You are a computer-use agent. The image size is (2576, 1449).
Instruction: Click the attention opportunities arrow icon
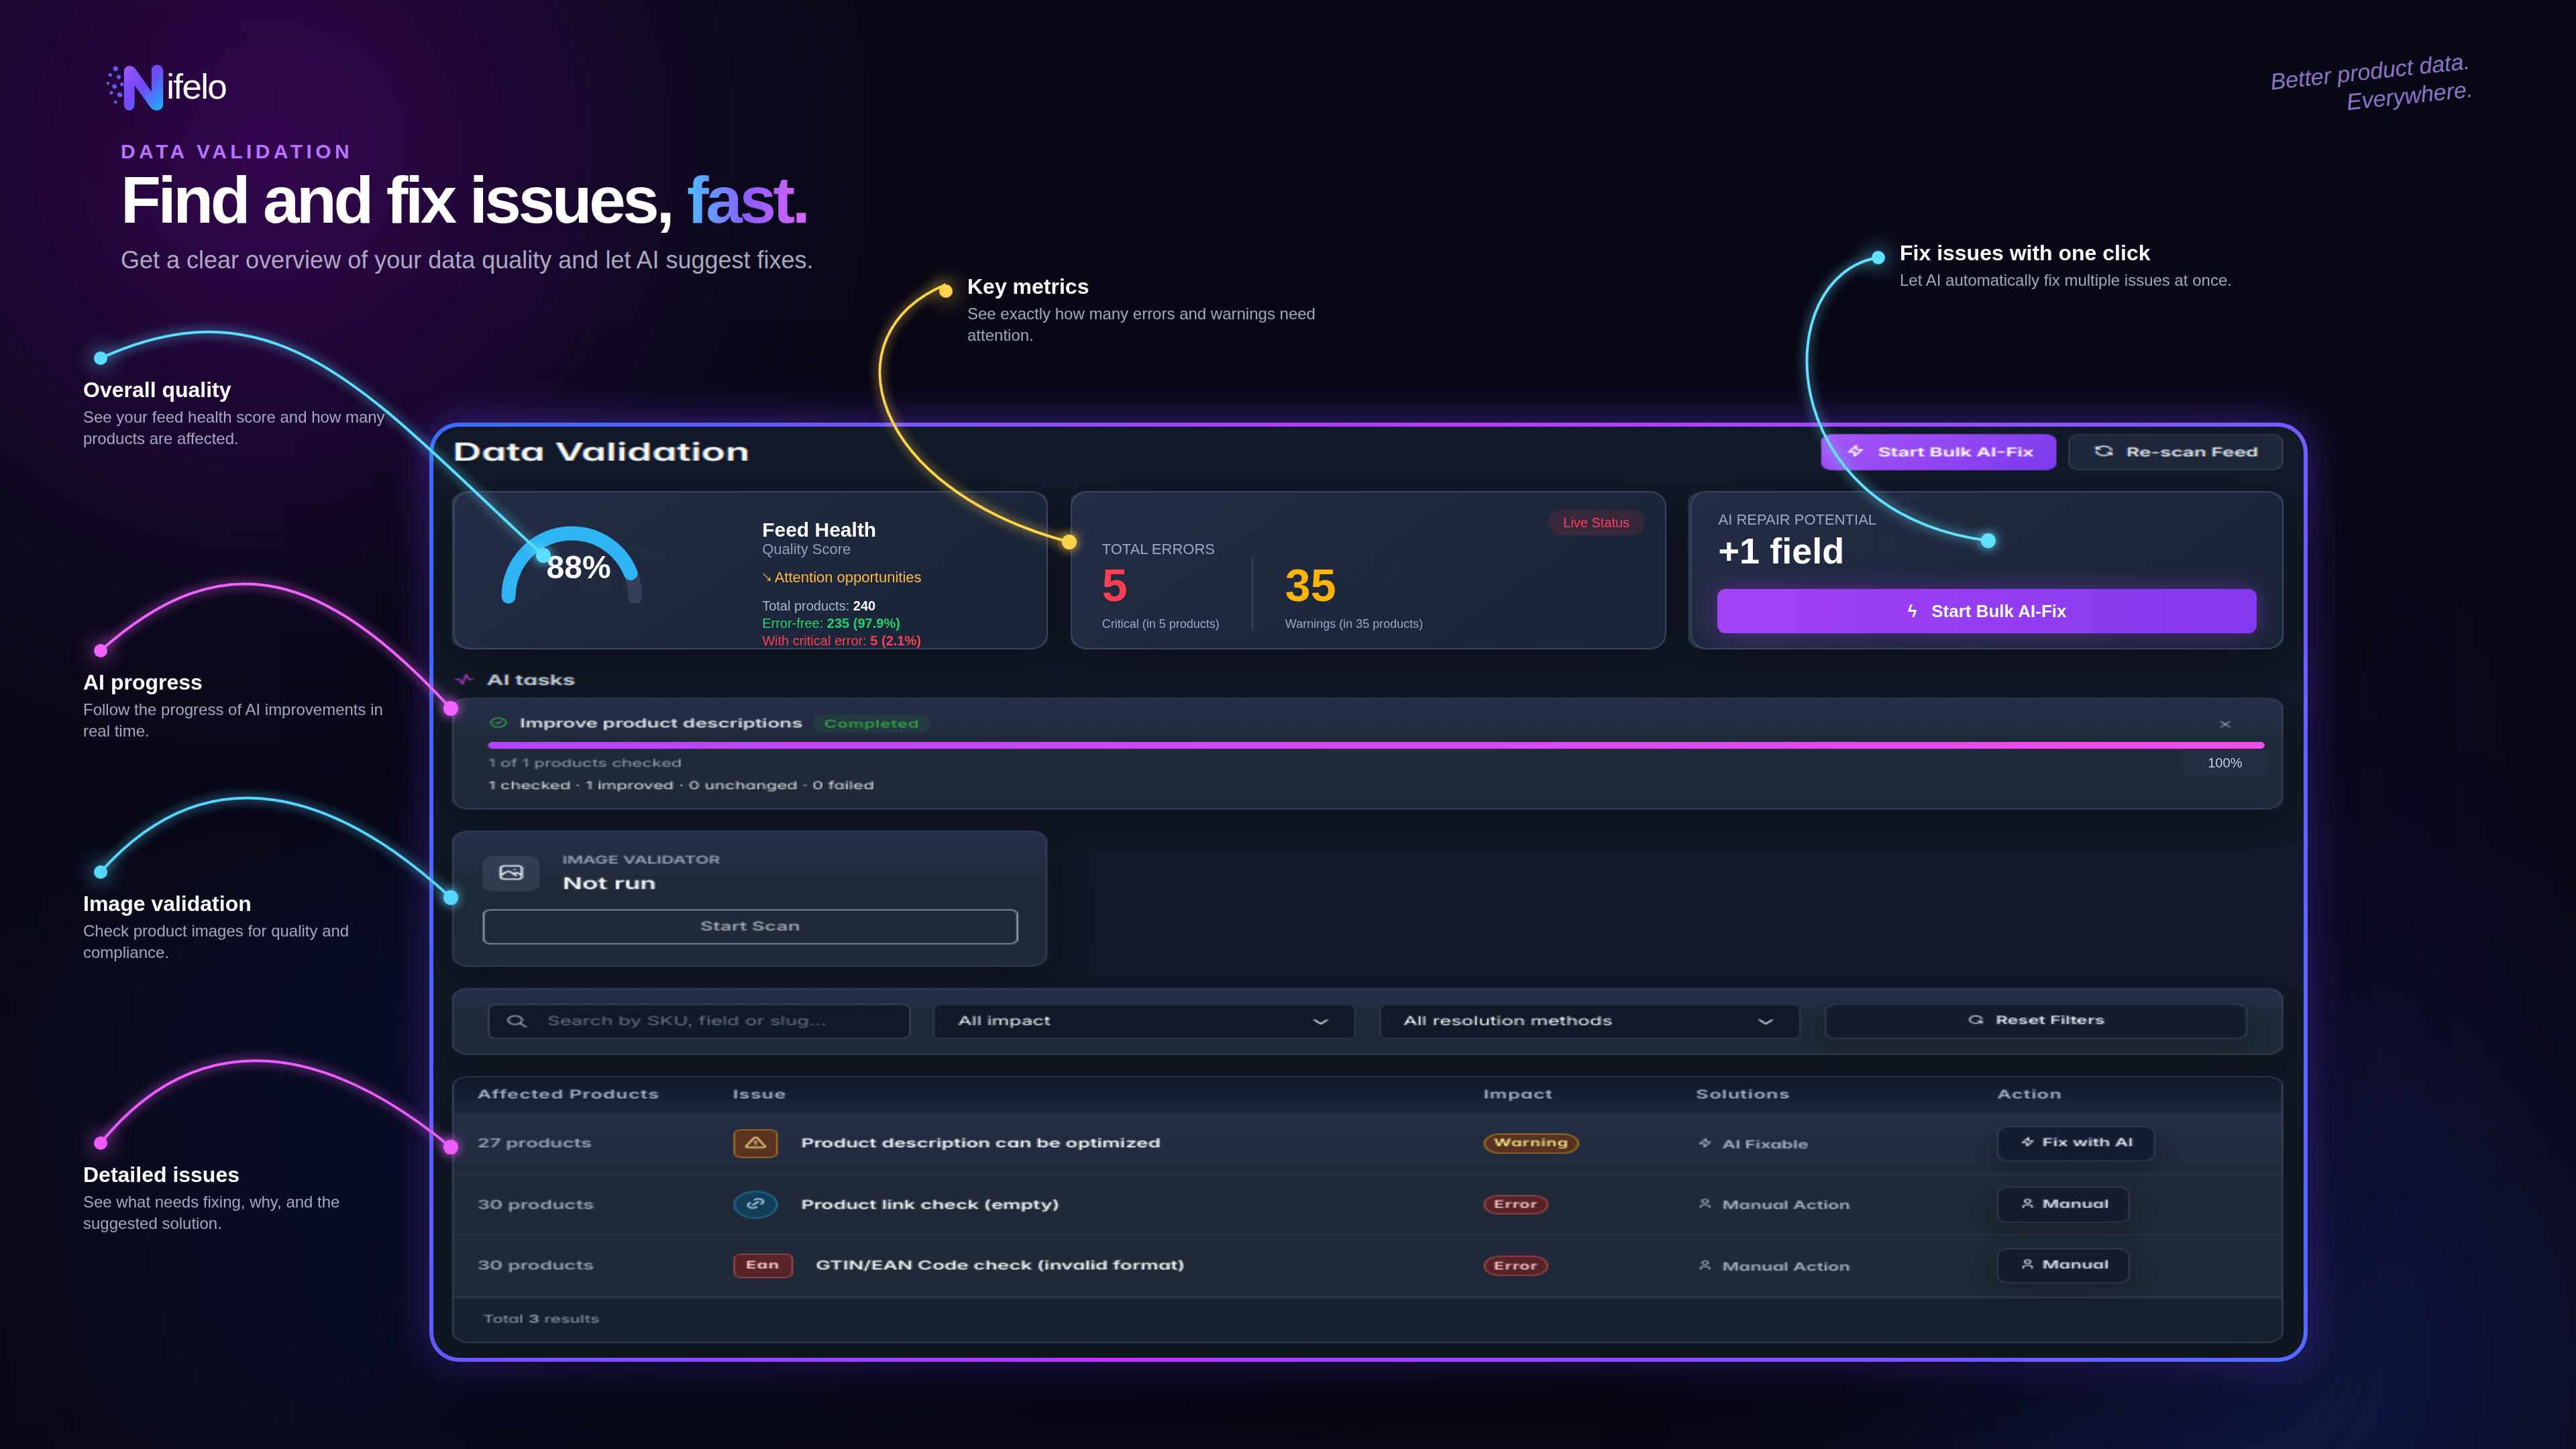coord(767,577)
